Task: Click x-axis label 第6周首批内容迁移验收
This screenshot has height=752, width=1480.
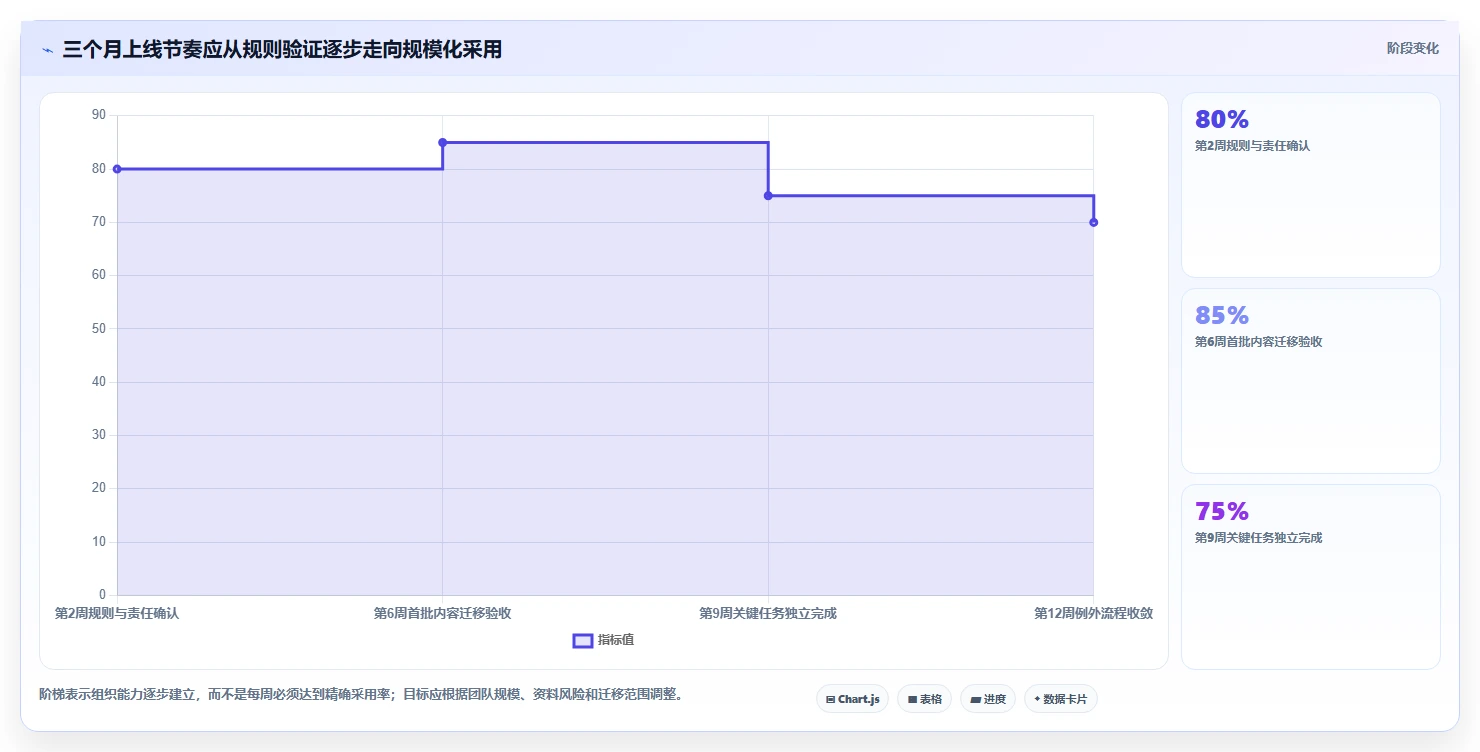Action: (x=442, y=613)
